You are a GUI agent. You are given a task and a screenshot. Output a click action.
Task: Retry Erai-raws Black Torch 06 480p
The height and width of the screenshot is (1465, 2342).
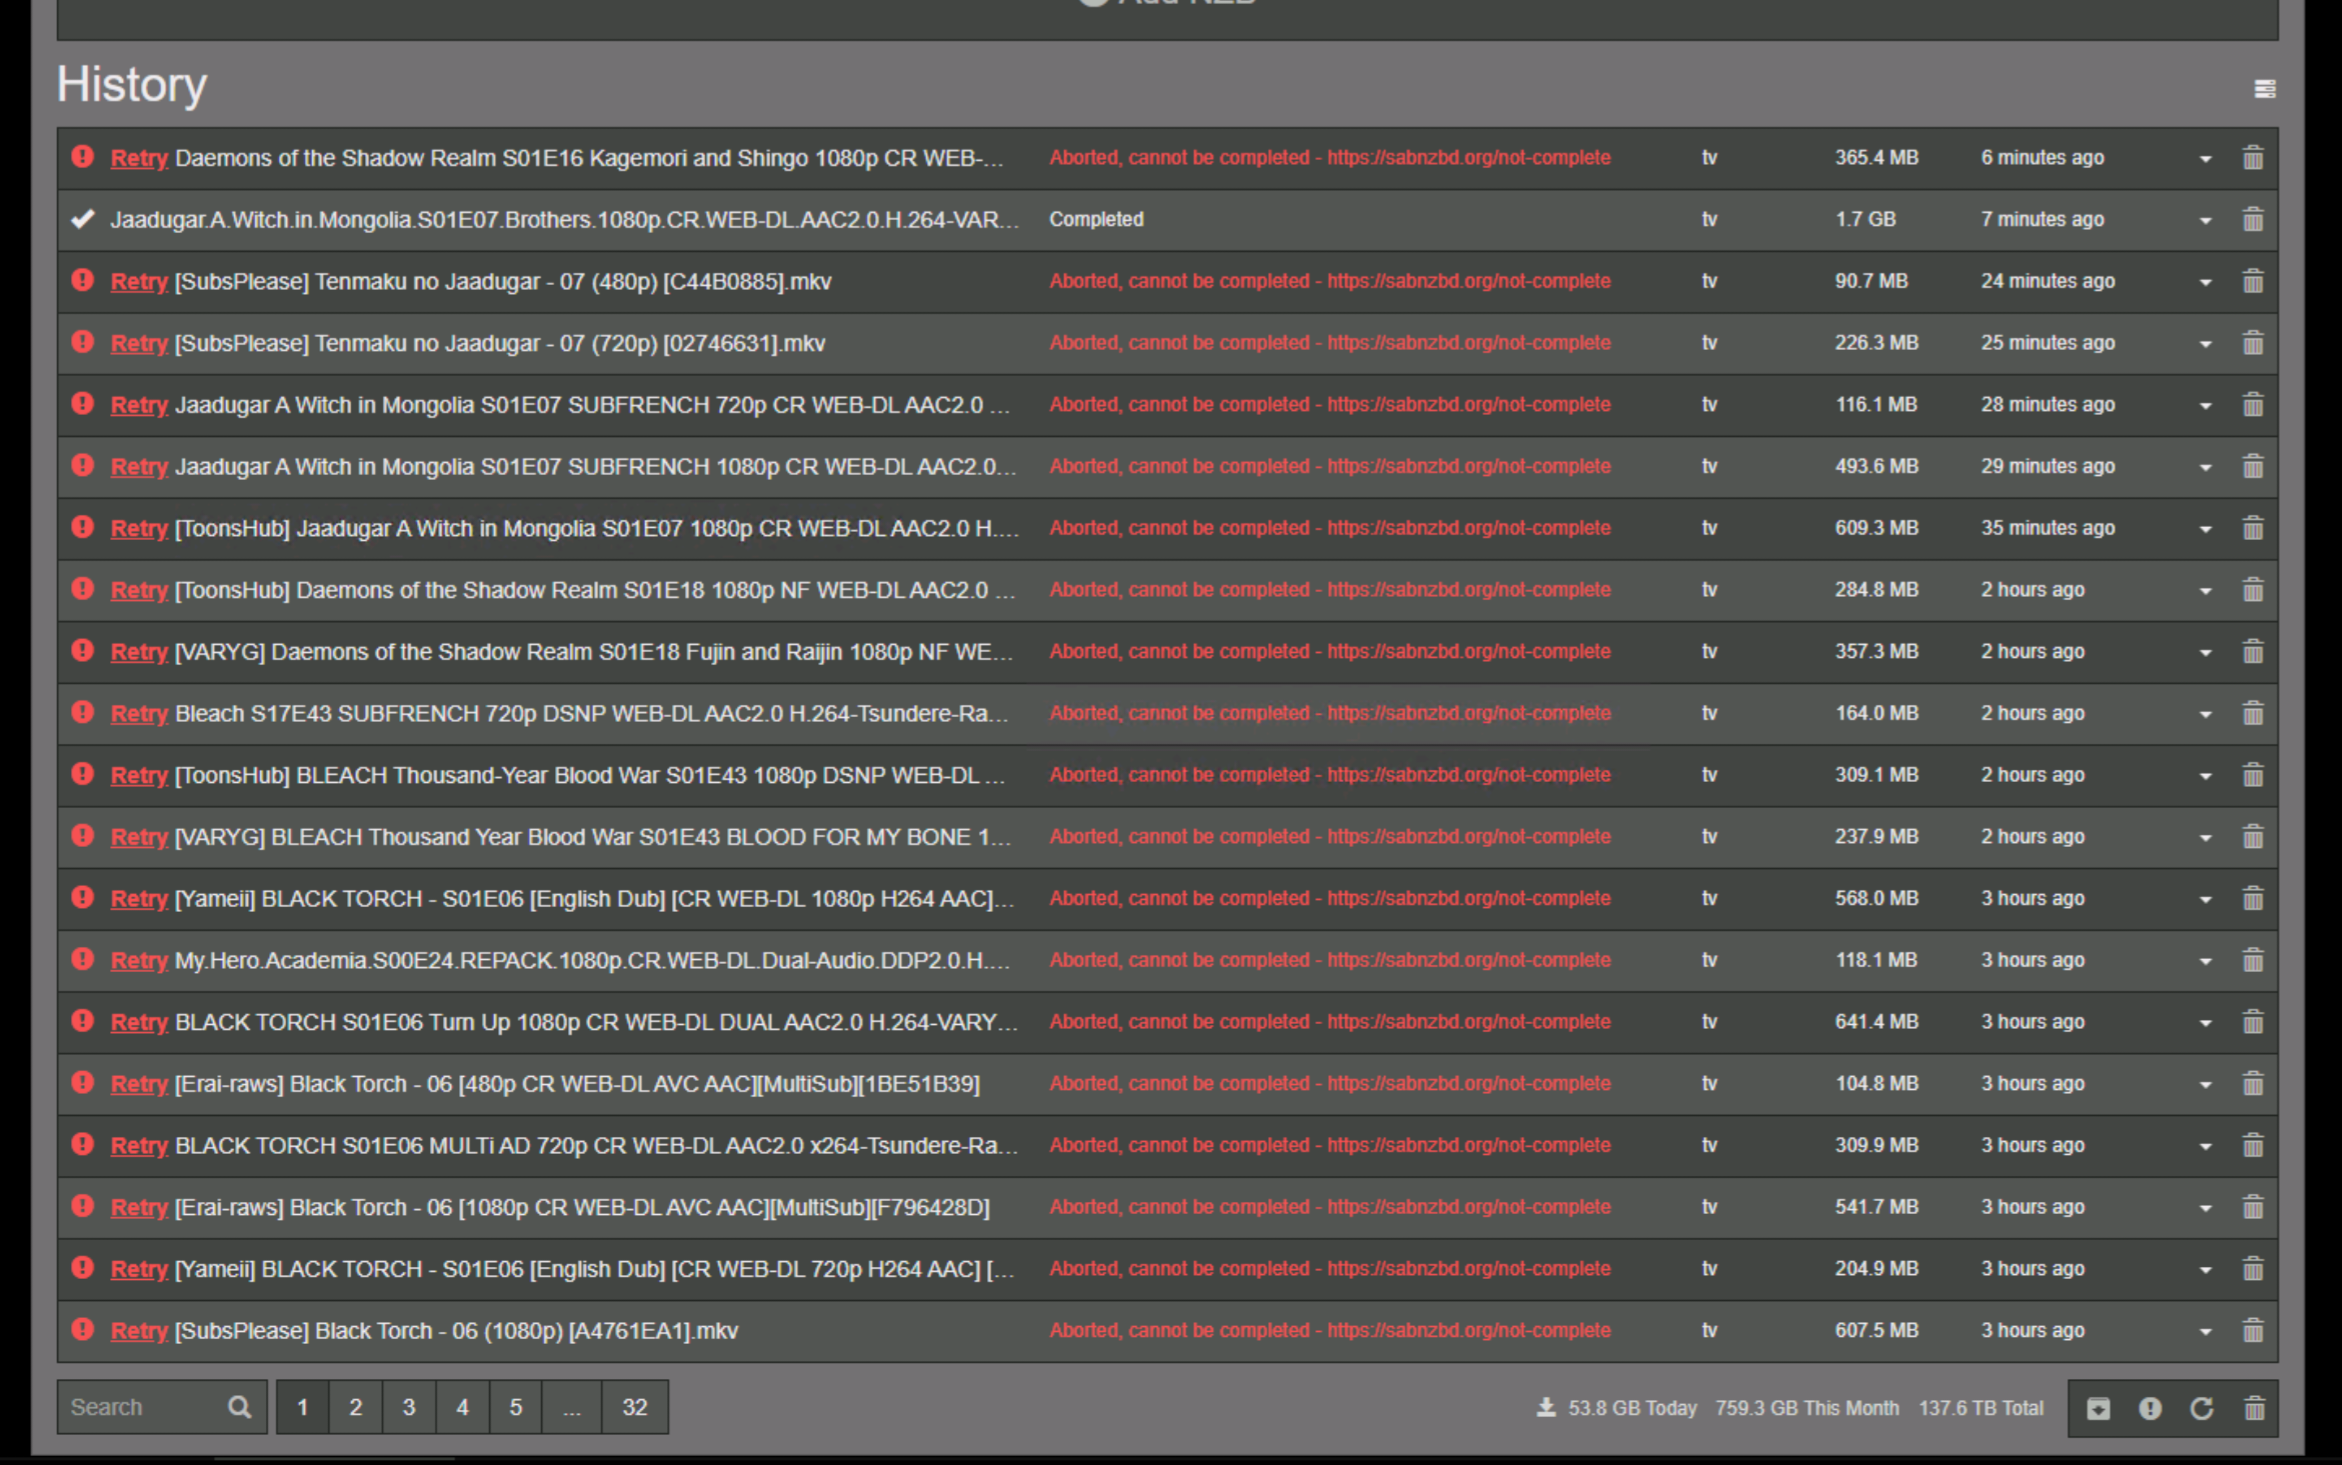click(139, 1084)
